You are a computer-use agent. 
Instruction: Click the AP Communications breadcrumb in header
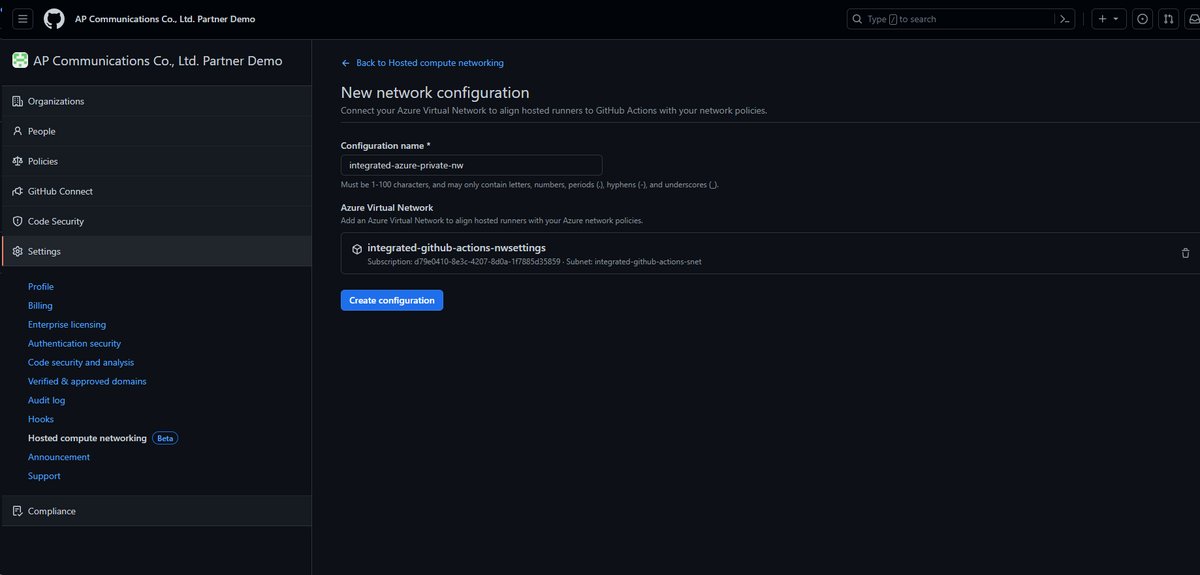click(165, 19)
